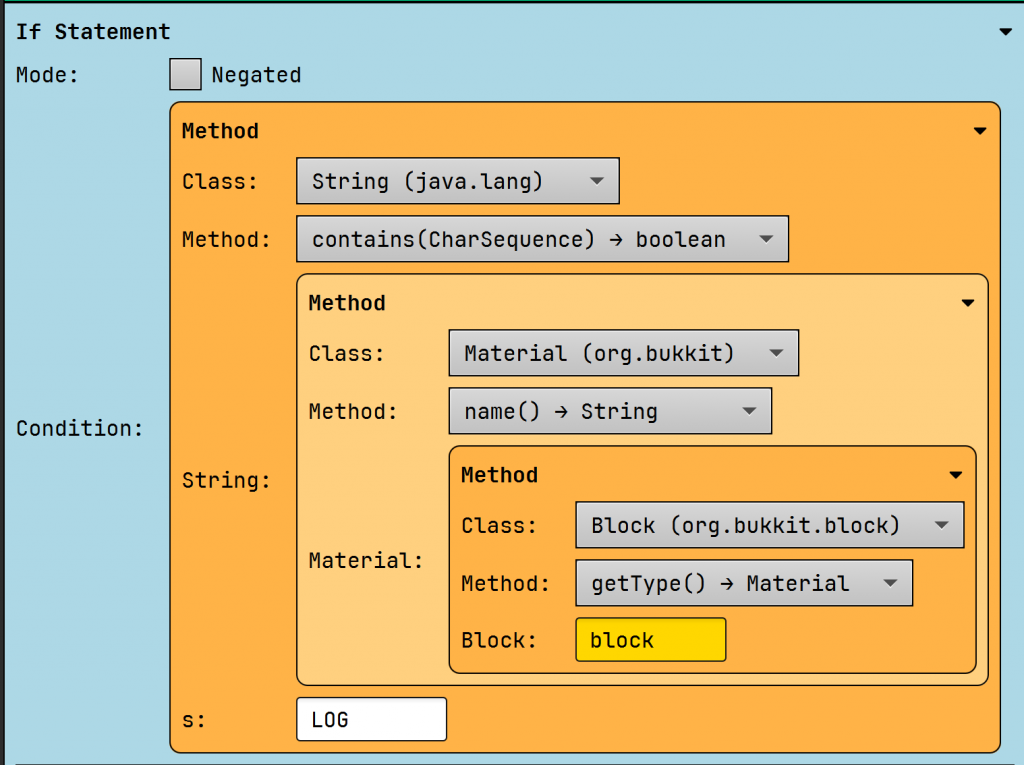Open the name() → String method dropdown

(x=610, y=411)
